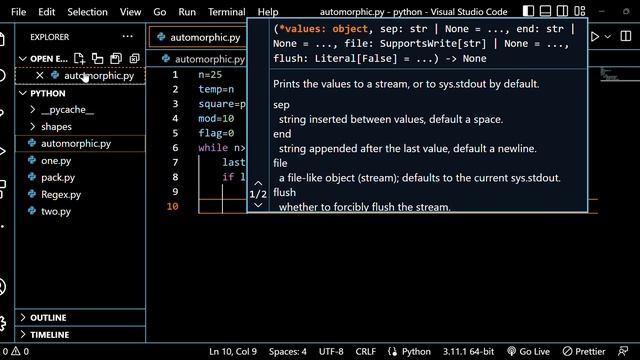This screenshot has width=640, height=360.
Task: Expand the shapes folder
Action: 33,127
